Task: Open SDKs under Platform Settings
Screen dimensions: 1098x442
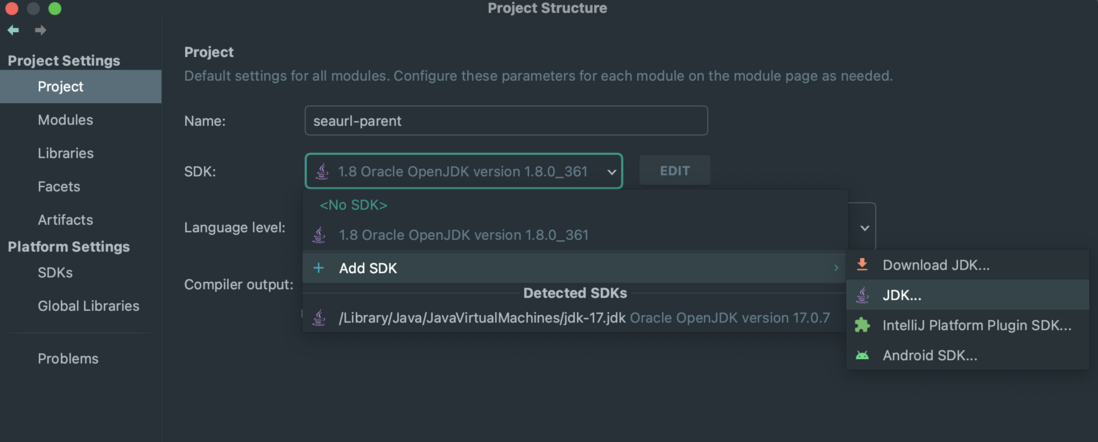Action: pyautogui.click(x=55, y=272)
